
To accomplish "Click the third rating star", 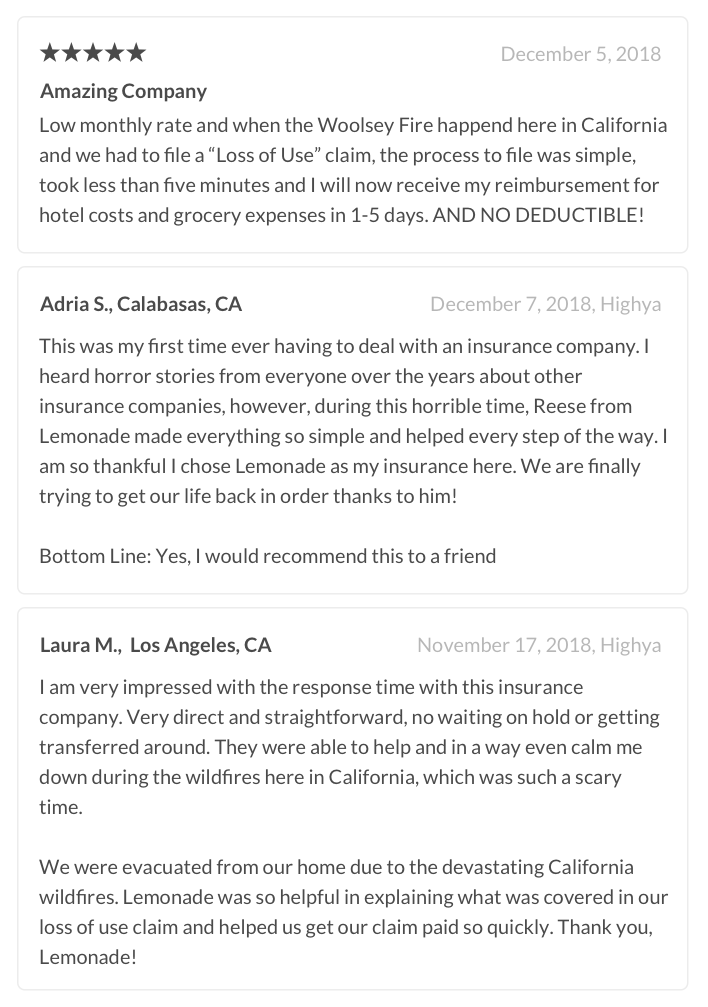I will (x=93, y=53).
